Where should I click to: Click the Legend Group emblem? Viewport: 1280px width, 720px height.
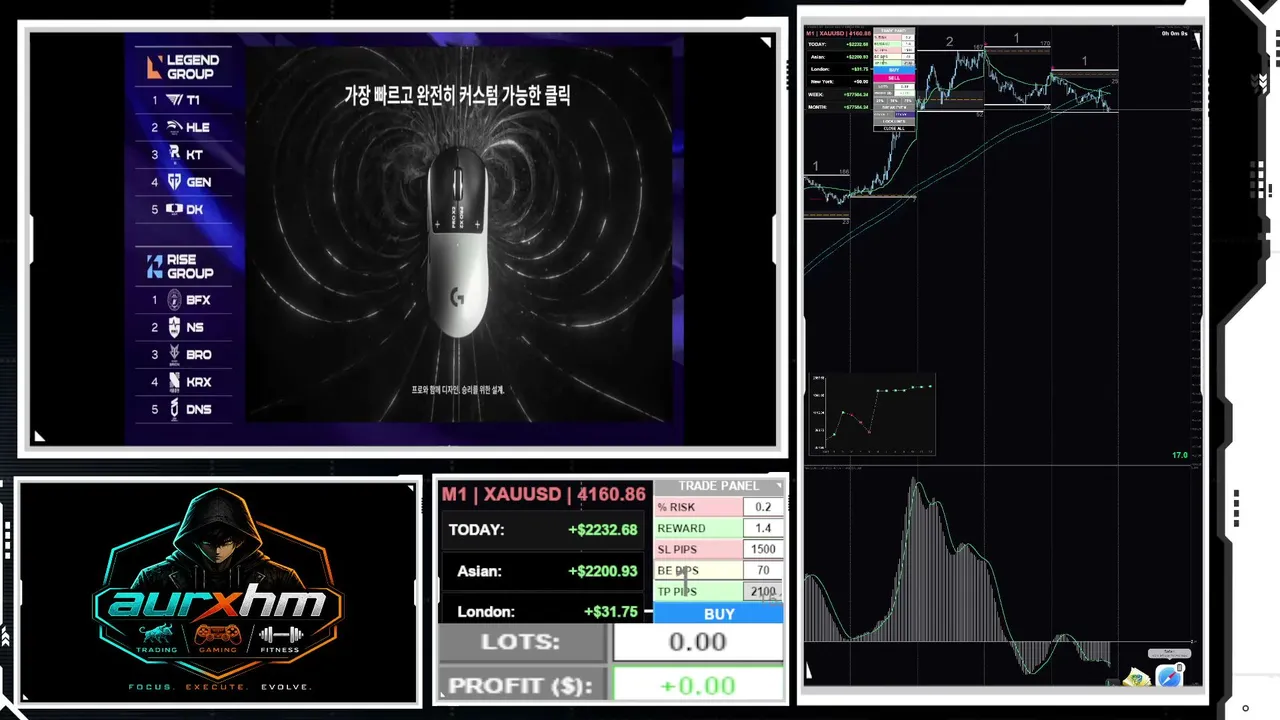tap(154, 67)
